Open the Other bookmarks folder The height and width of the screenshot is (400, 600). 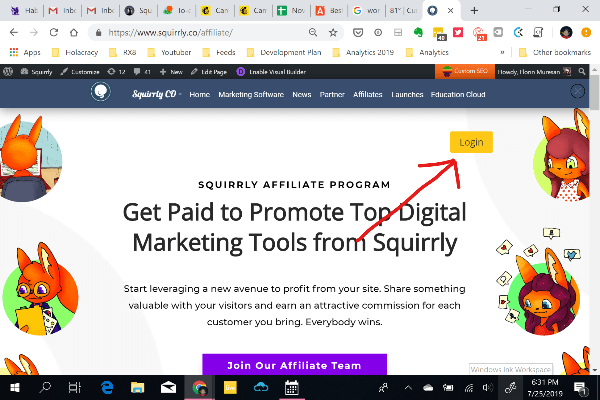554,52
